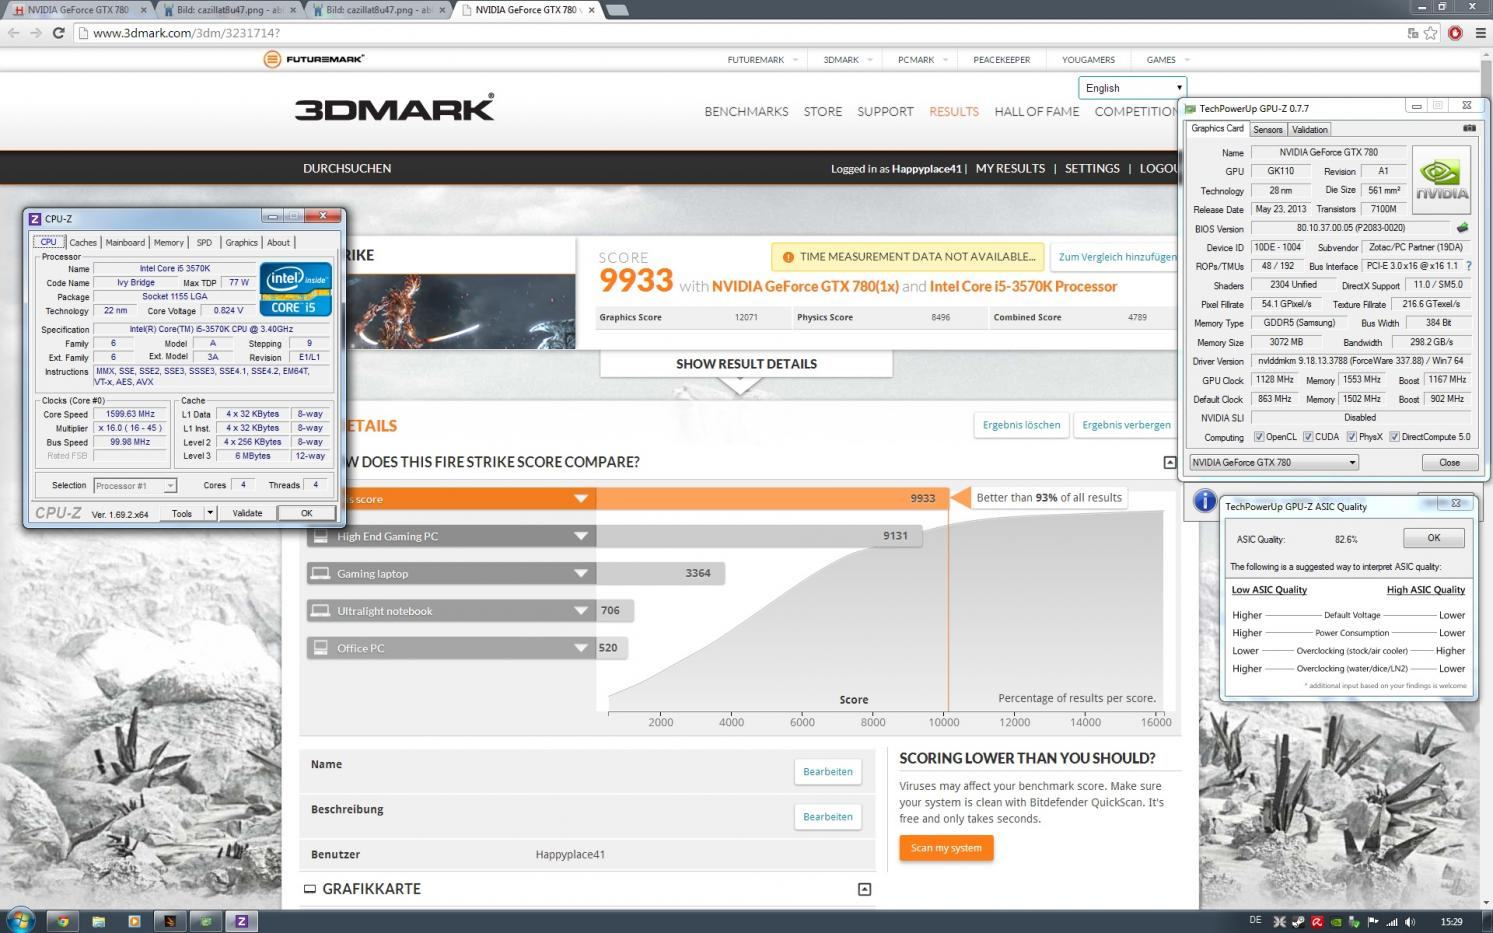Open Windows Media Player from the taskbar
Viewport: 1493px width, 933px height.
click(134, 921)
